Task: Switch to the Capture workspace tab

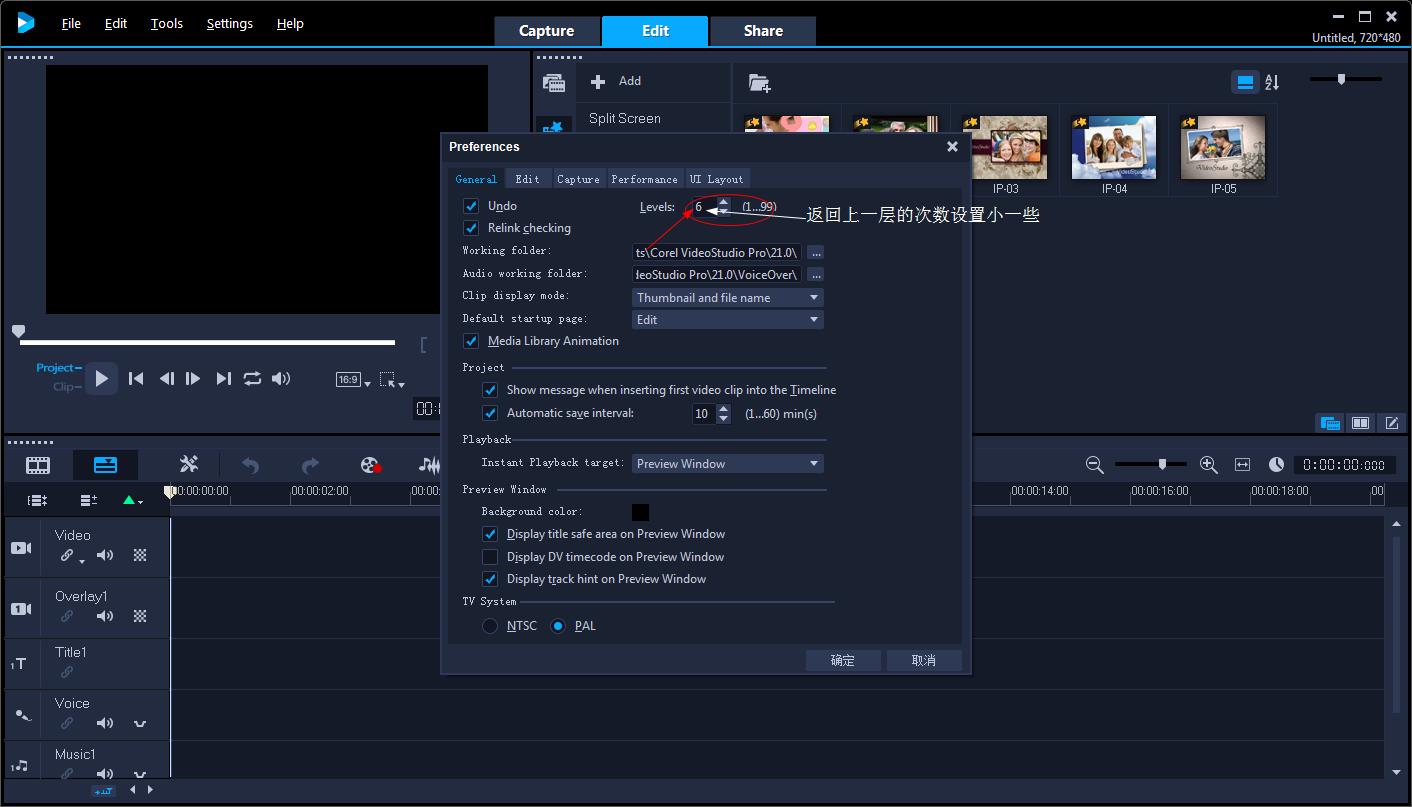Action: [546, 31]
